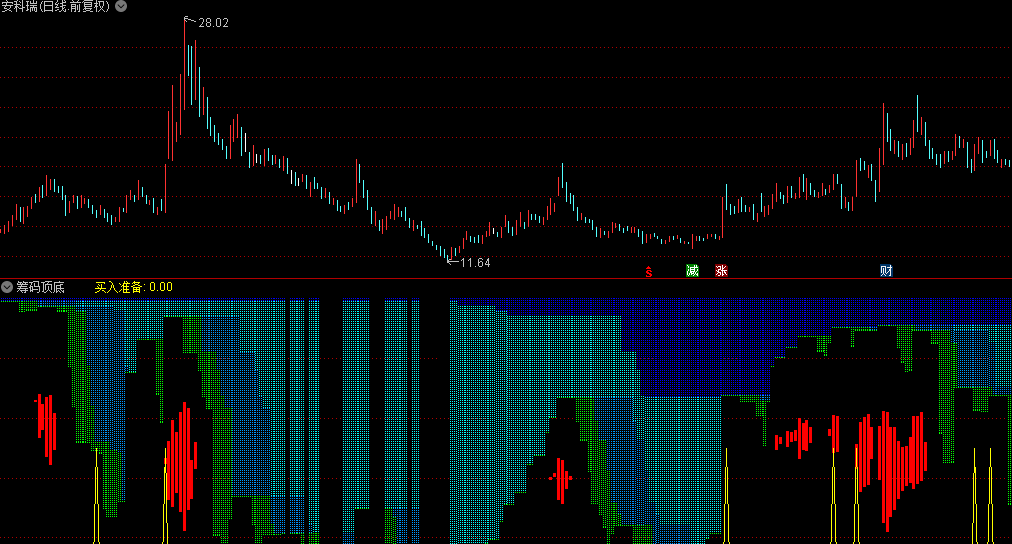Click the 买入准备: 0.00 value label
Viewport: 1012px width, 544px height.
click(x=134, y=287)
